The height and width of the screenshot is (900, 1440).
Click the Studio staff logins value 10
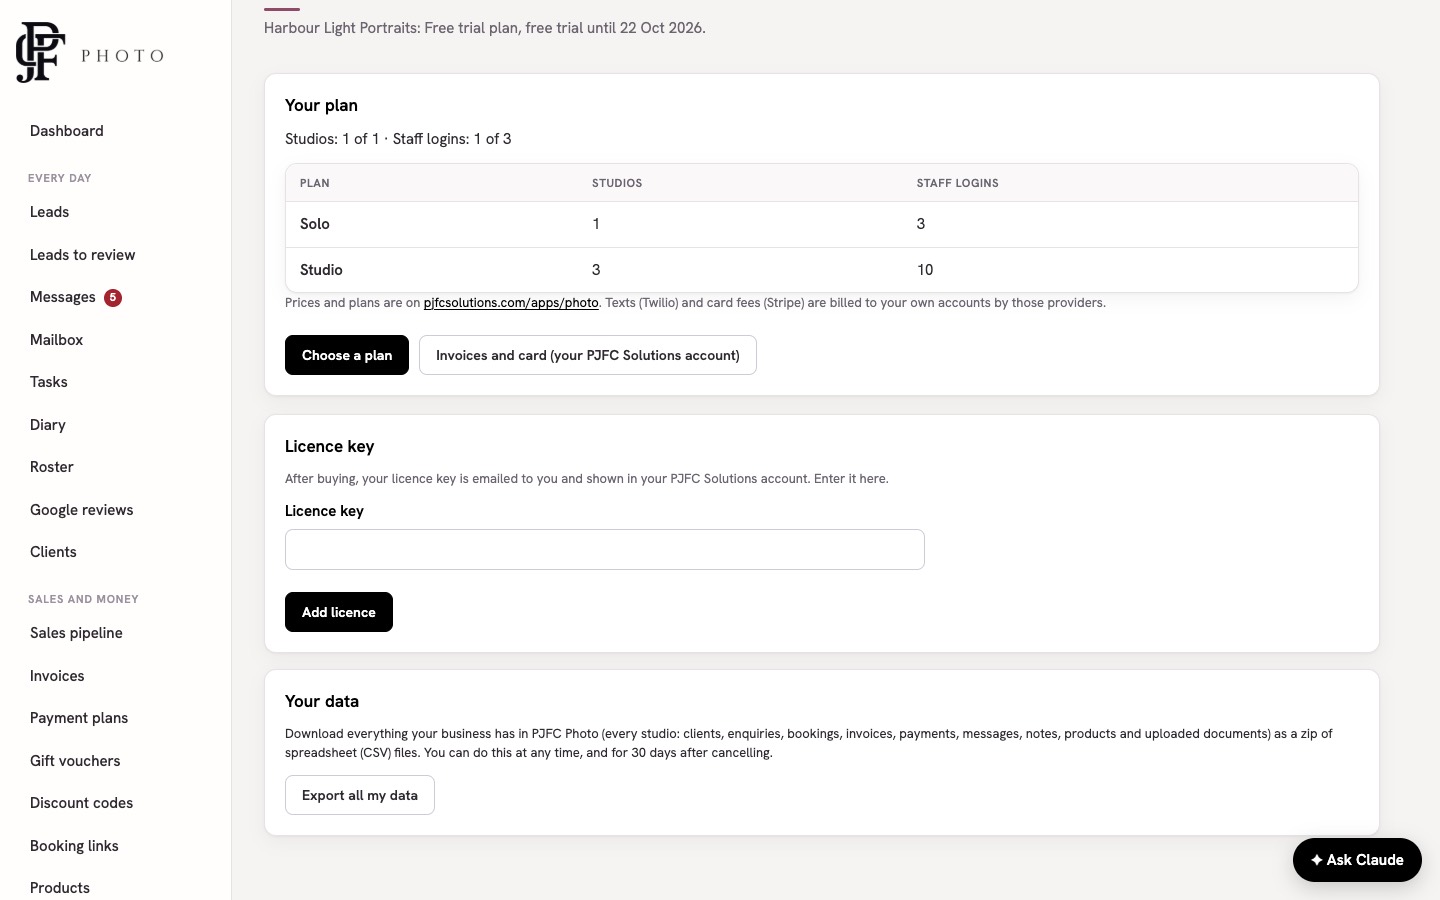(925, 270)
